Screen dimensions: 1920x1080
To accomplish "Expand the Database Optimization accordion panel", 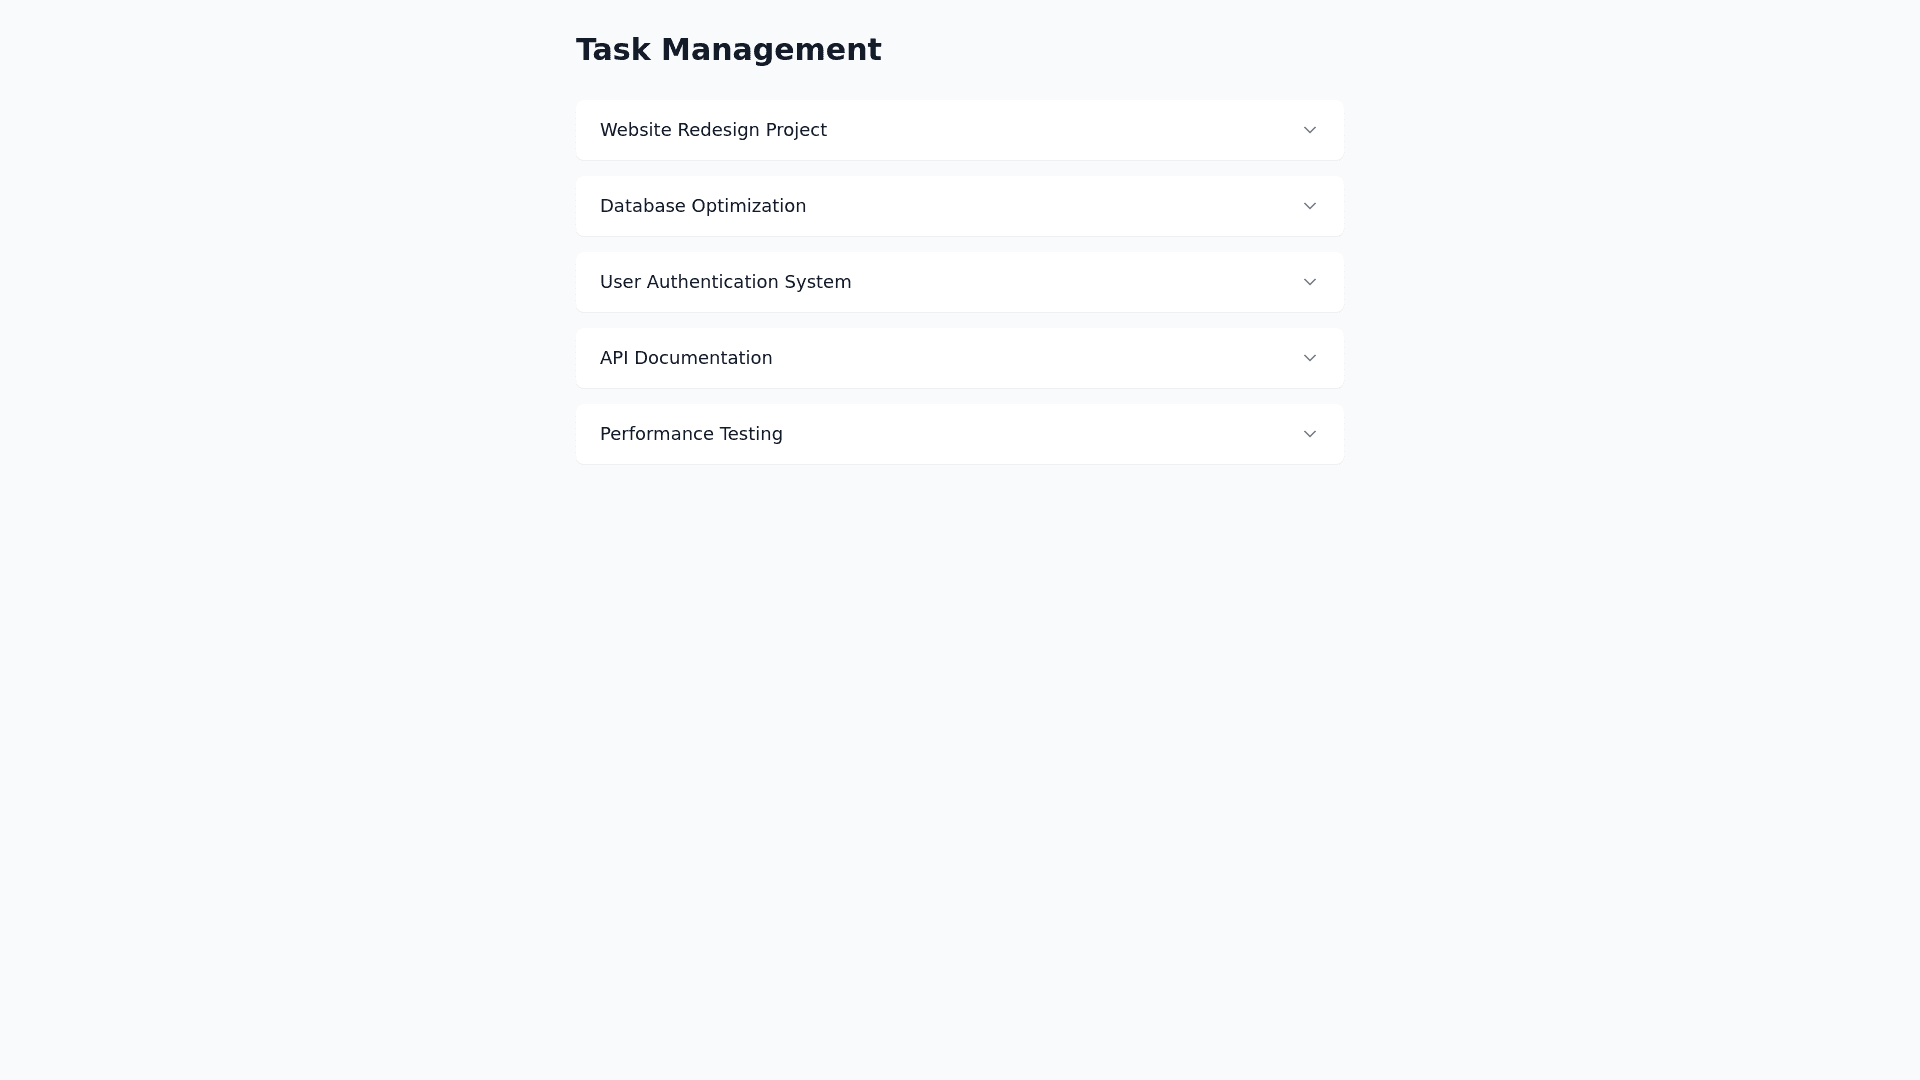I will pyautogui.click(x=960, y=206).
